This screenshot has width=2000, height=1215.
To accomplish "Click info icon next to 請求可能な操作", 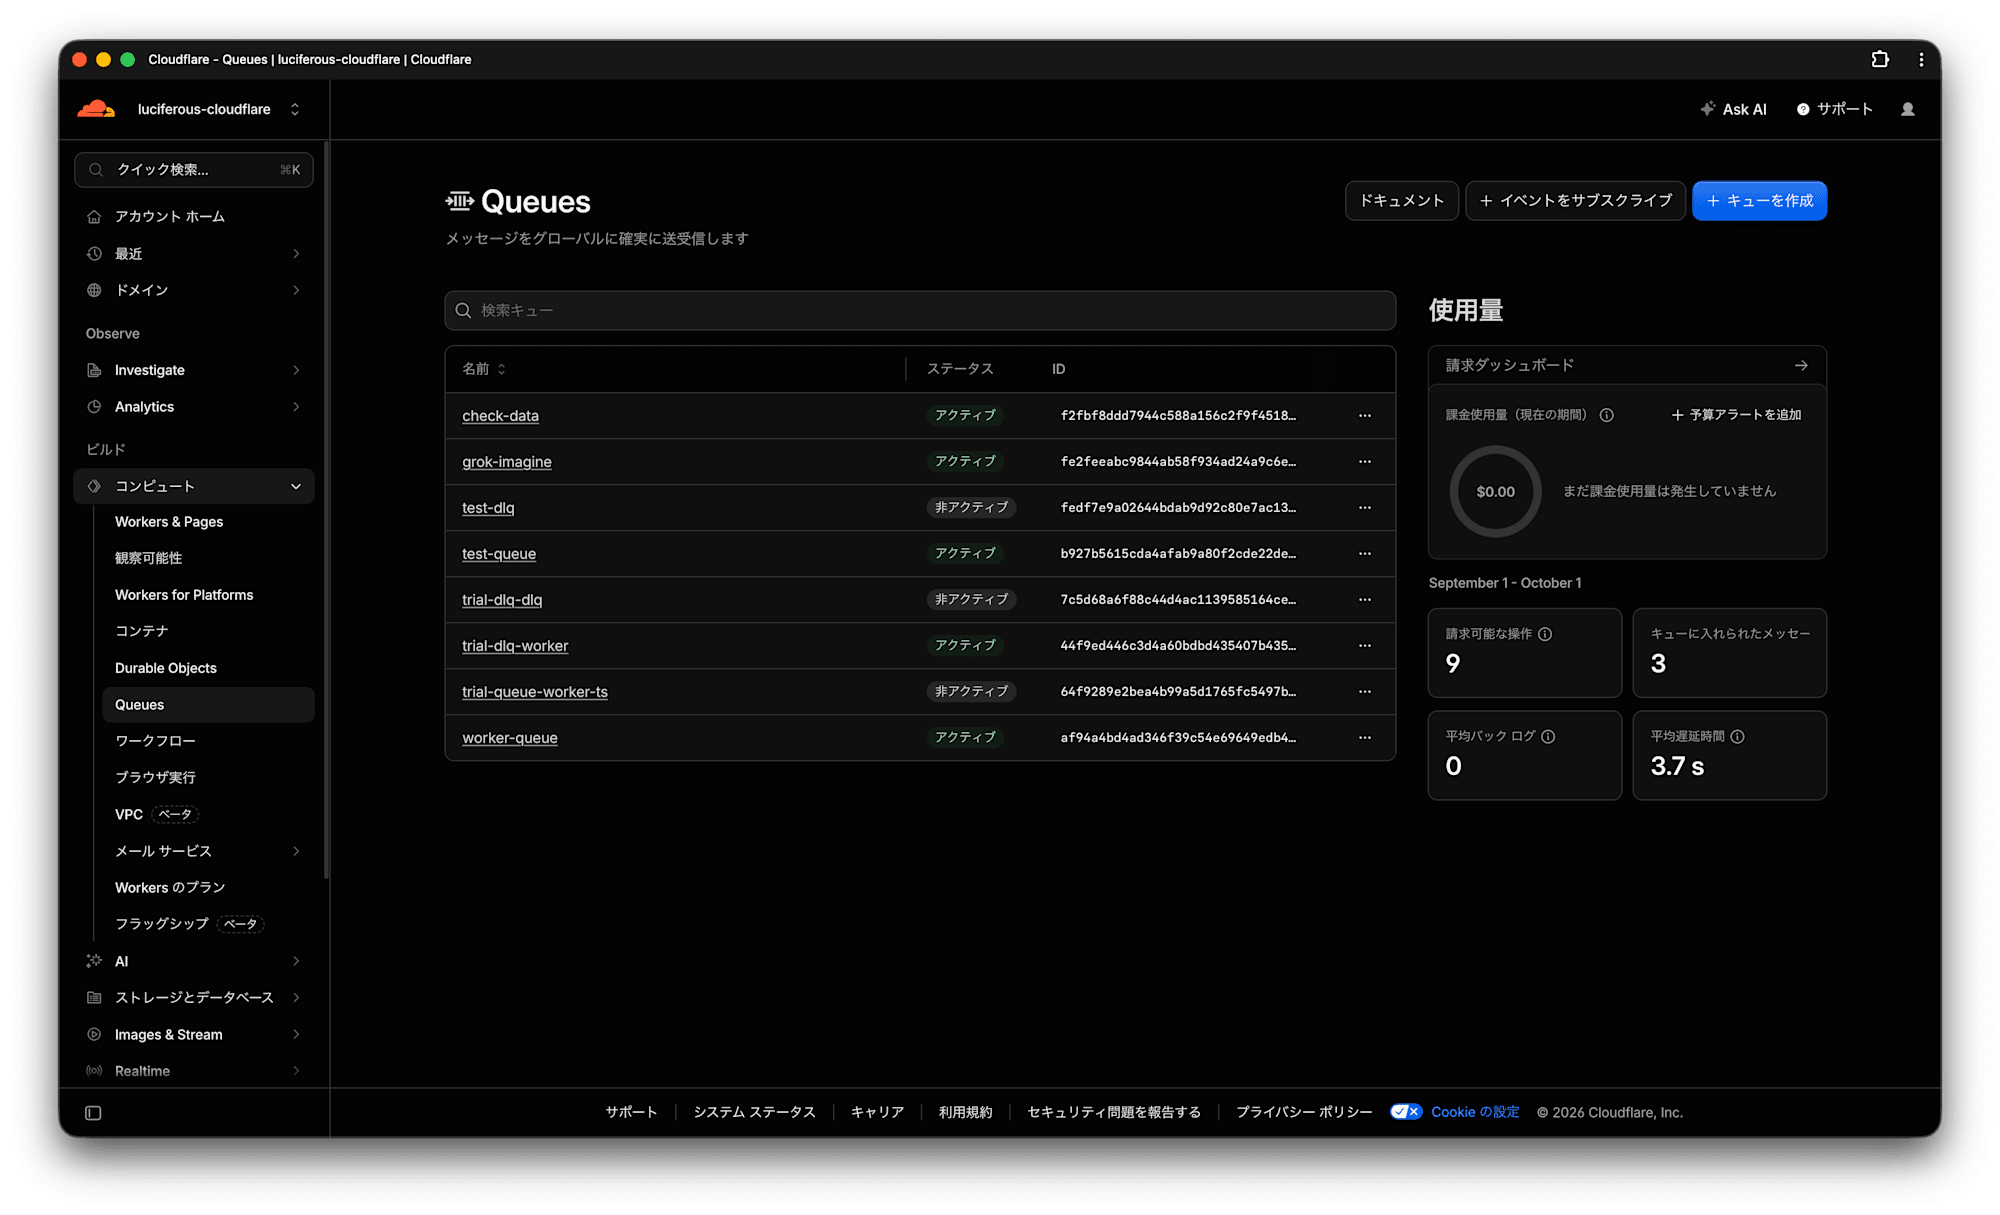I will 1545,634.
